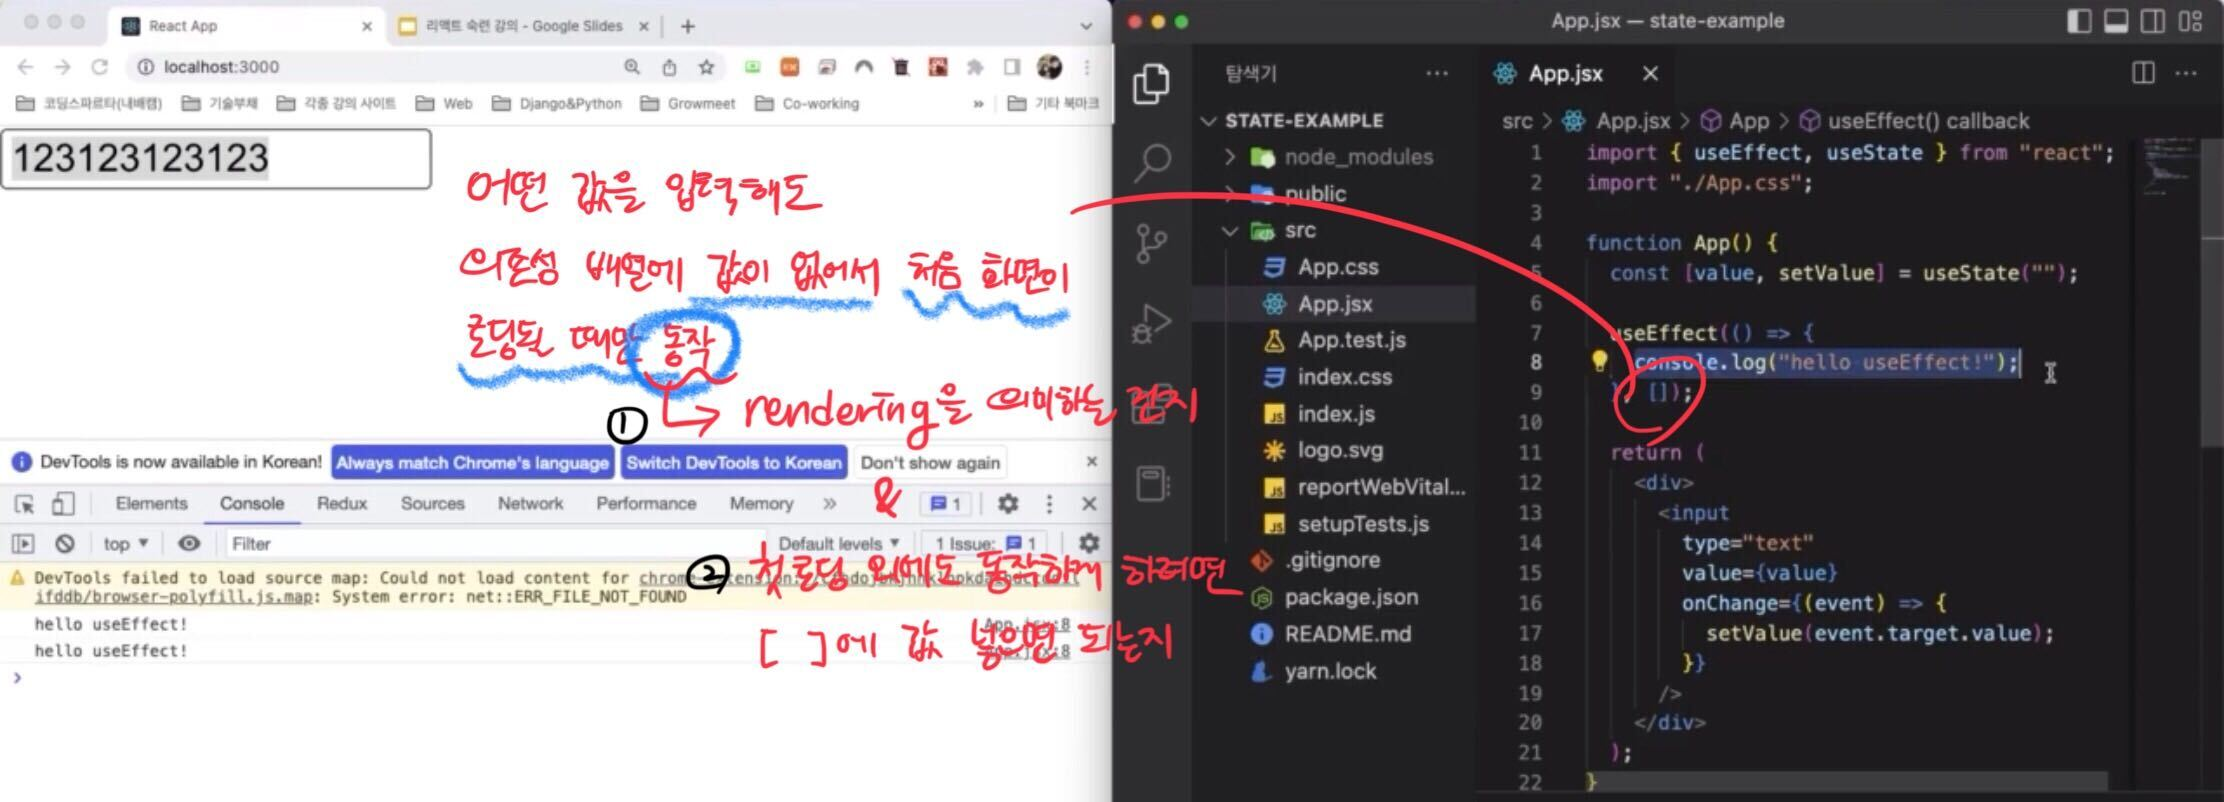Toggle the live expression eye icon

[189, 544]
